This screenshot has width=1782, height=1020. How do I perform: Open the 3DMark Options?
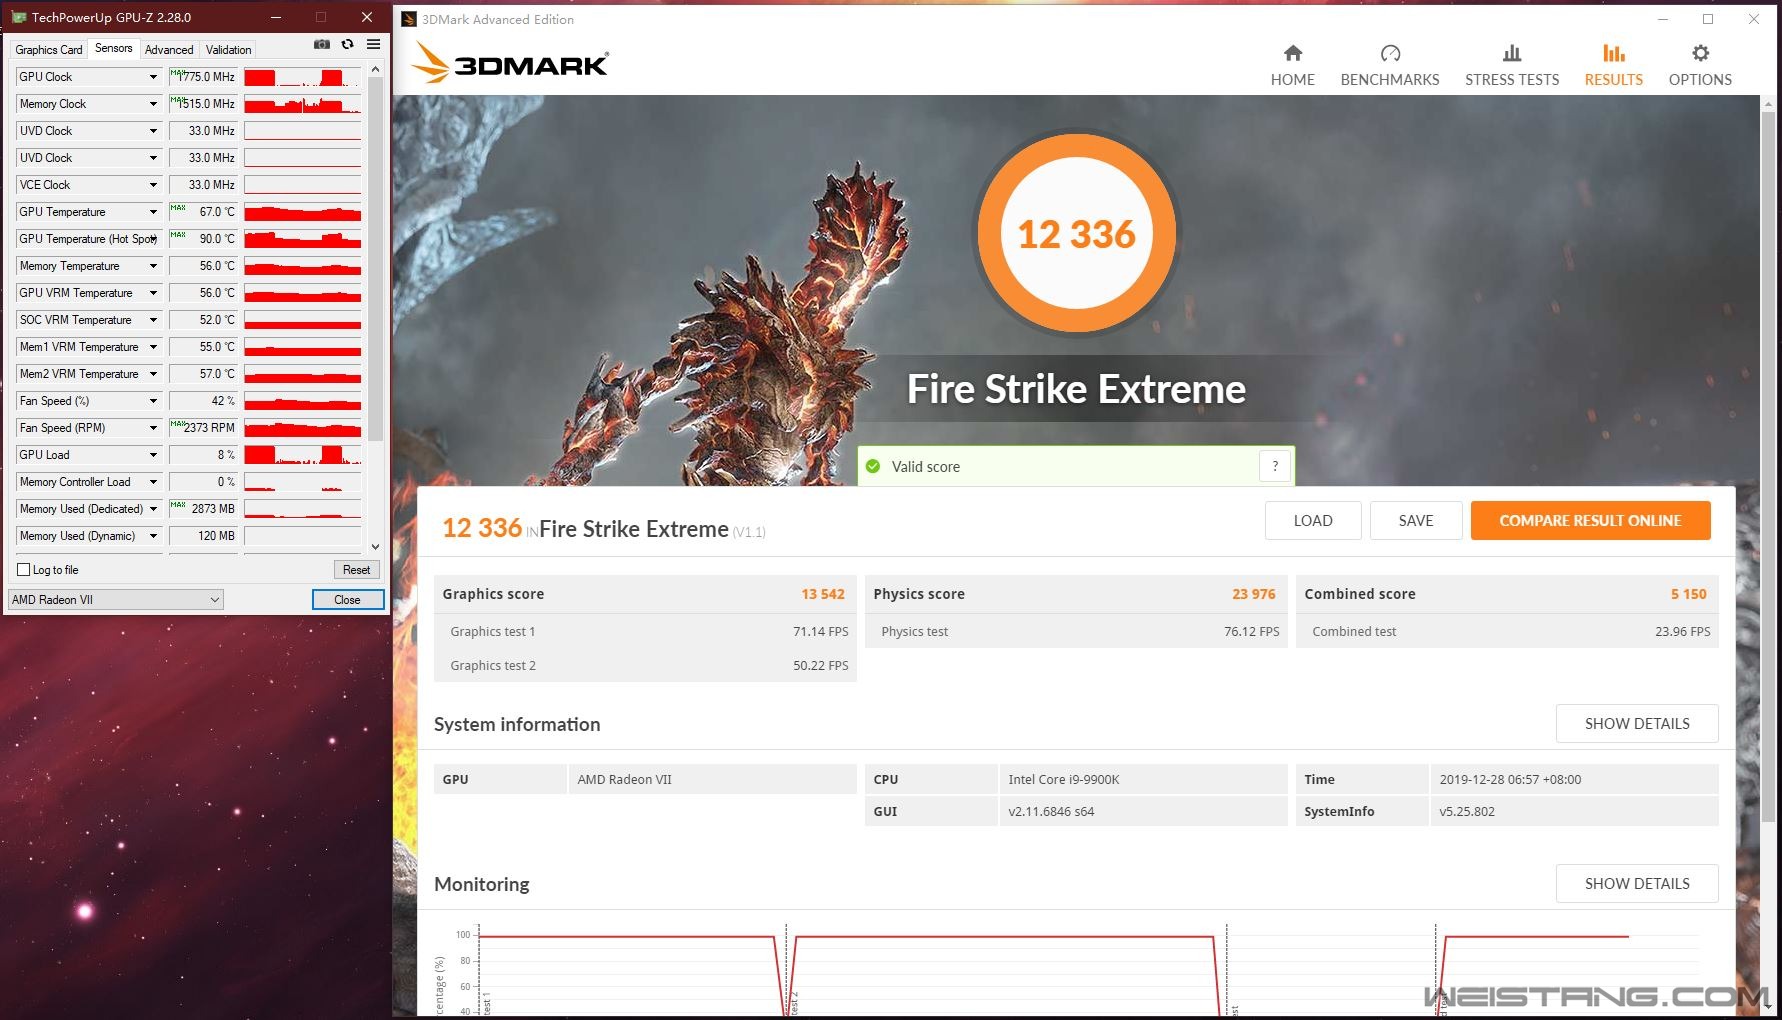click(1700, 66)
